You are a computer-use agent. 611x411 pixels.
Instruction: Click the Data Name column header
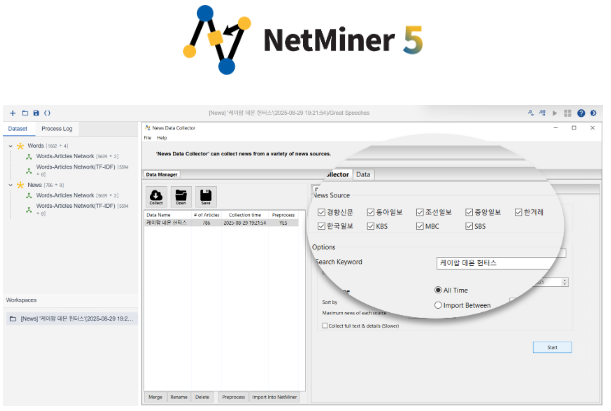point(168,215)
